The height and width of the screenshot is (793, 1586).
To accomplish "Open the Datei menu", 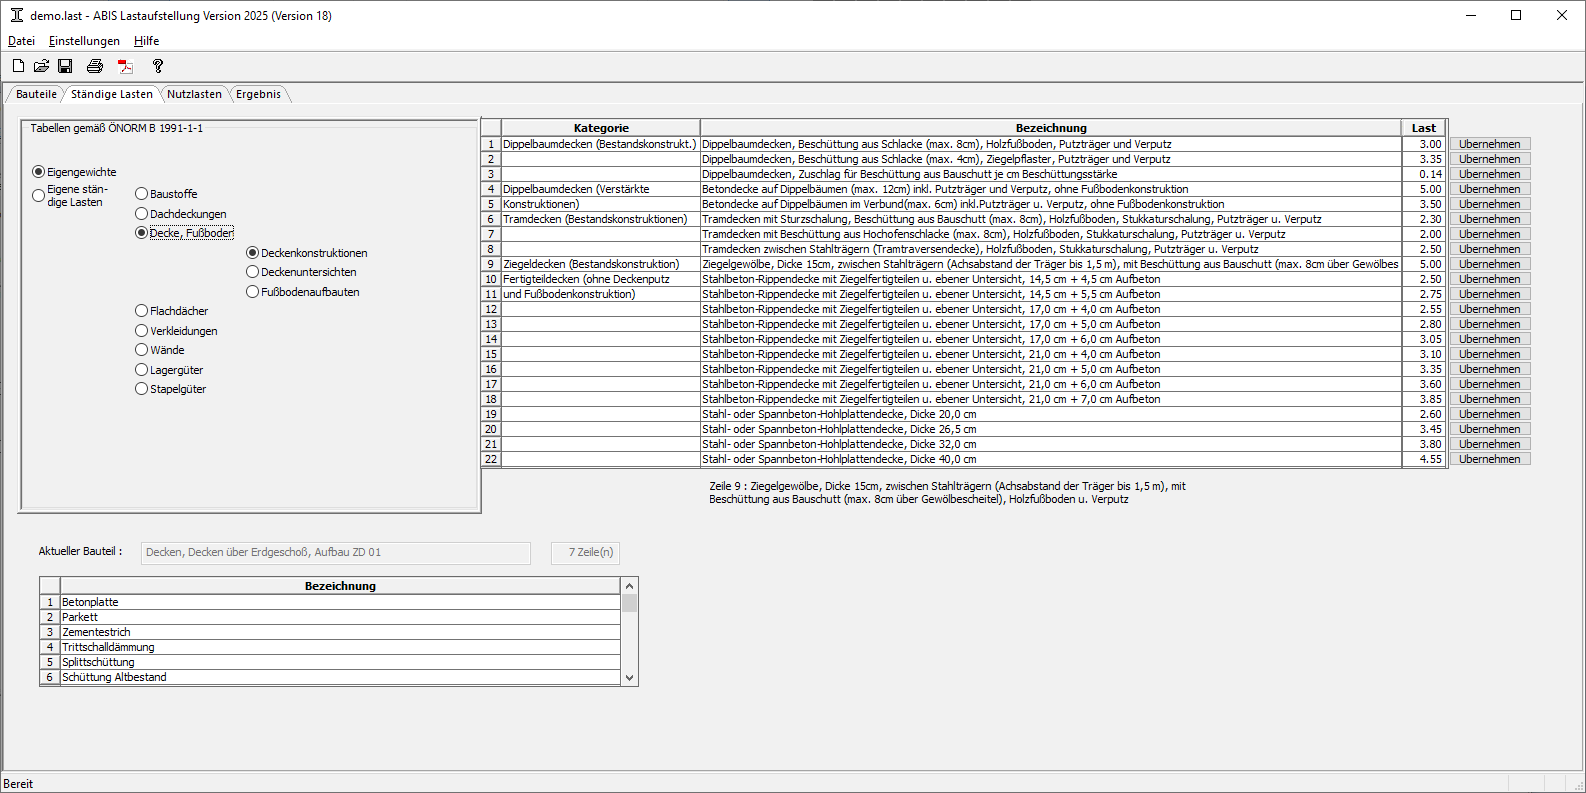I will point(21,41).
